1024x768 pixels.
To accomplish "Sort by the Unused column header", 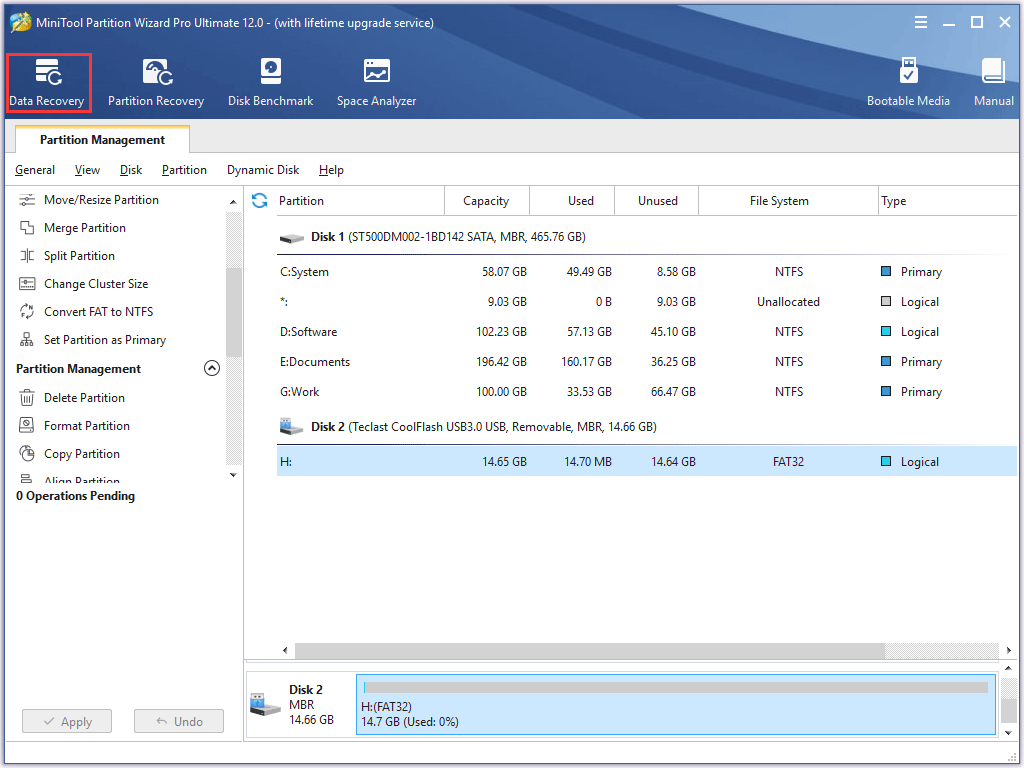I will (657, 200).
